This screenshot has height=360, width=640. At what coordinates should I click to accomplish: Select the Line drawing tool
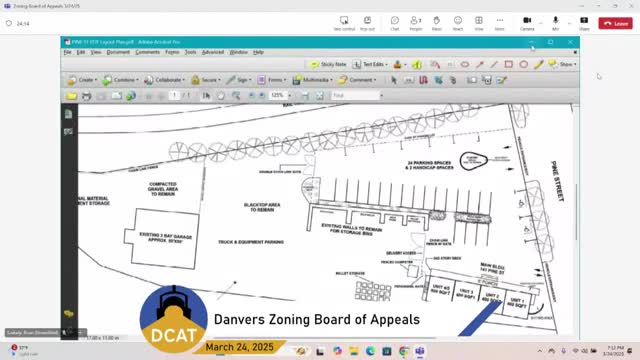click(x=494, y=64)
